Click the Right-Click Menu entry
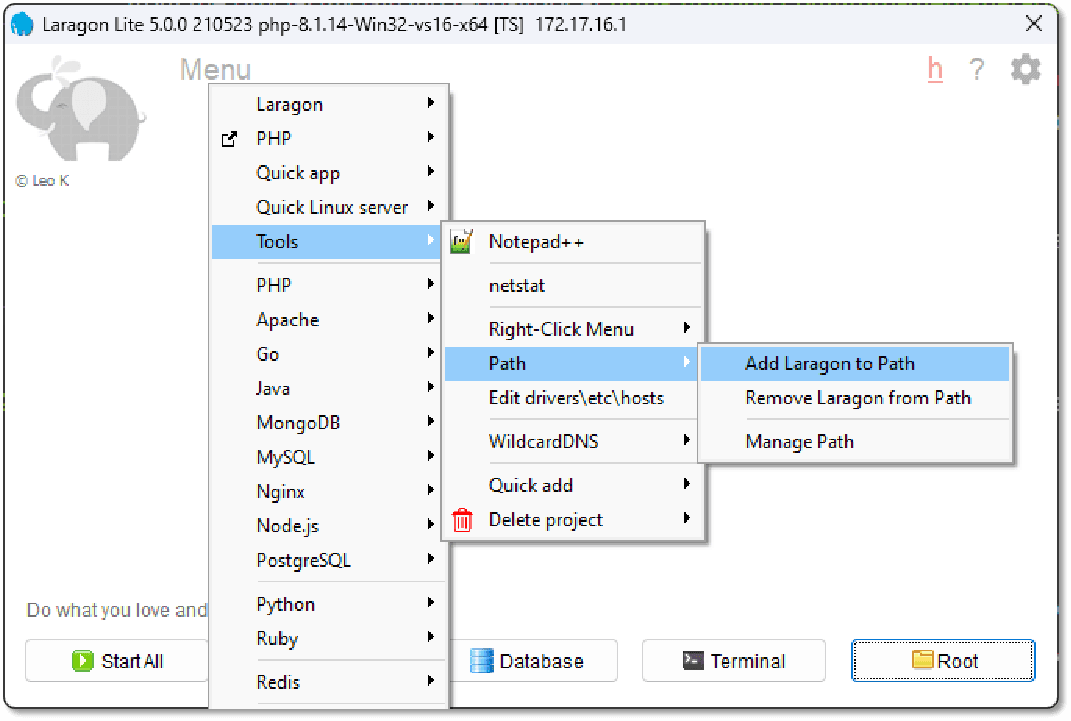Viewport: 1071px width, 721px height. click(574, 329)
